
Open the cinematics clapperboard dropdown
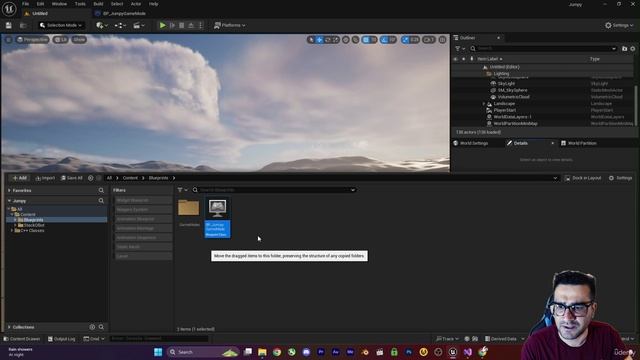click(139, 25)
